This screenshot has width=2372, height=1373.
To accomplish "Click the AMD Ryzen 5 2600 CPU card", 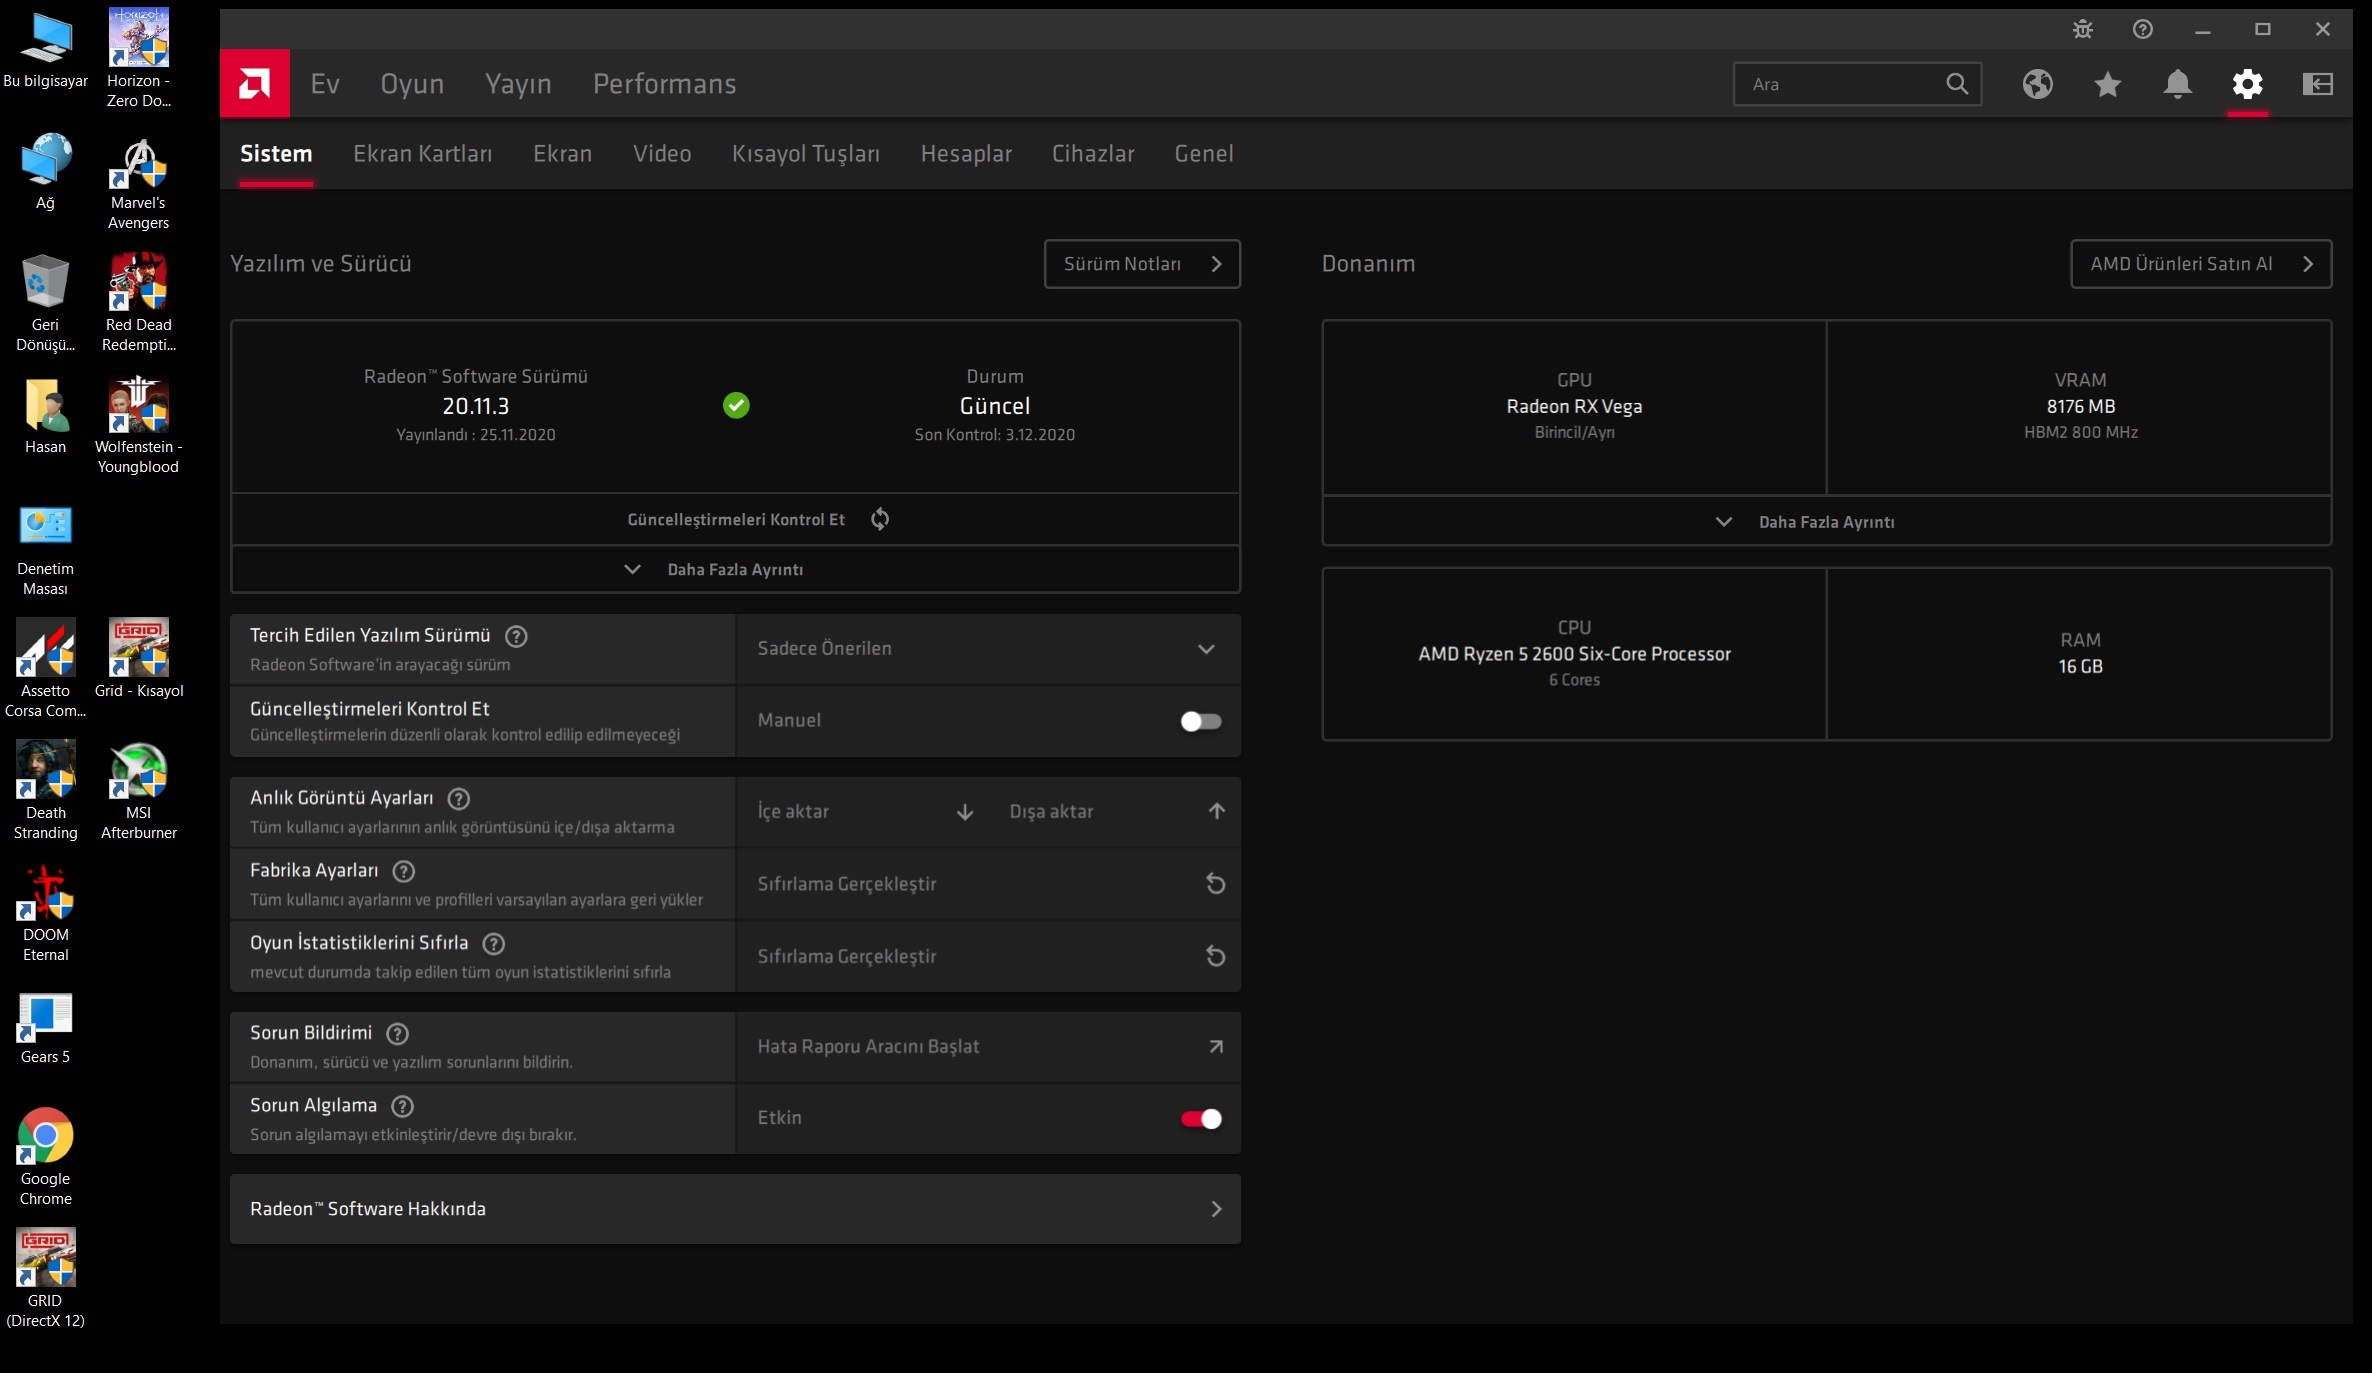I will pos(1574,654).
